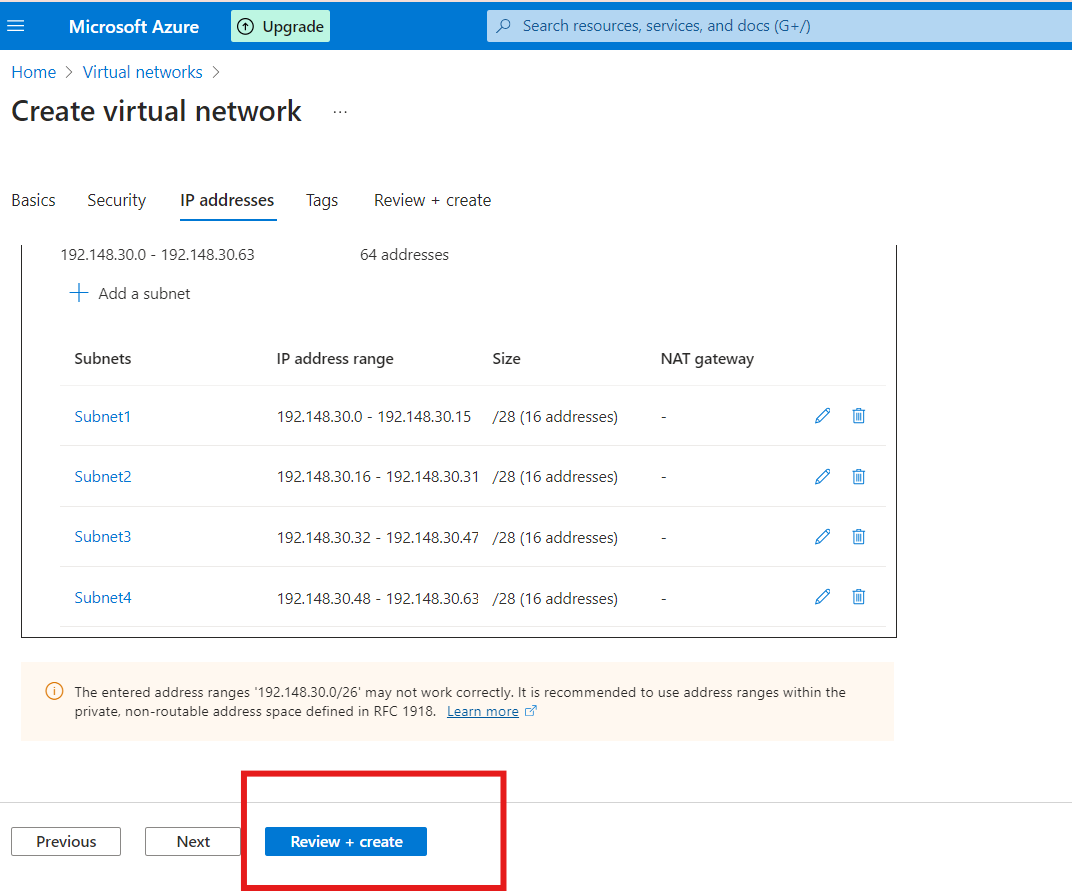Delete Subnet1 with trash icon
The height and width of the screenshot is (892, 1072).
point(859,416)
